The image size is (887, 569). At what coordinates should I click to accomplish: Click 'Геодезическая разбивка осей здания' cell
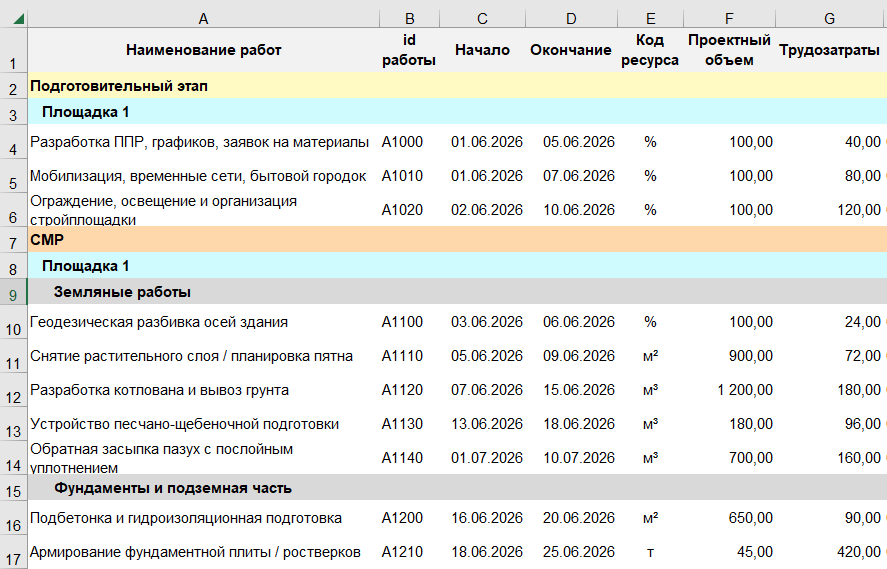coord(204,322)
